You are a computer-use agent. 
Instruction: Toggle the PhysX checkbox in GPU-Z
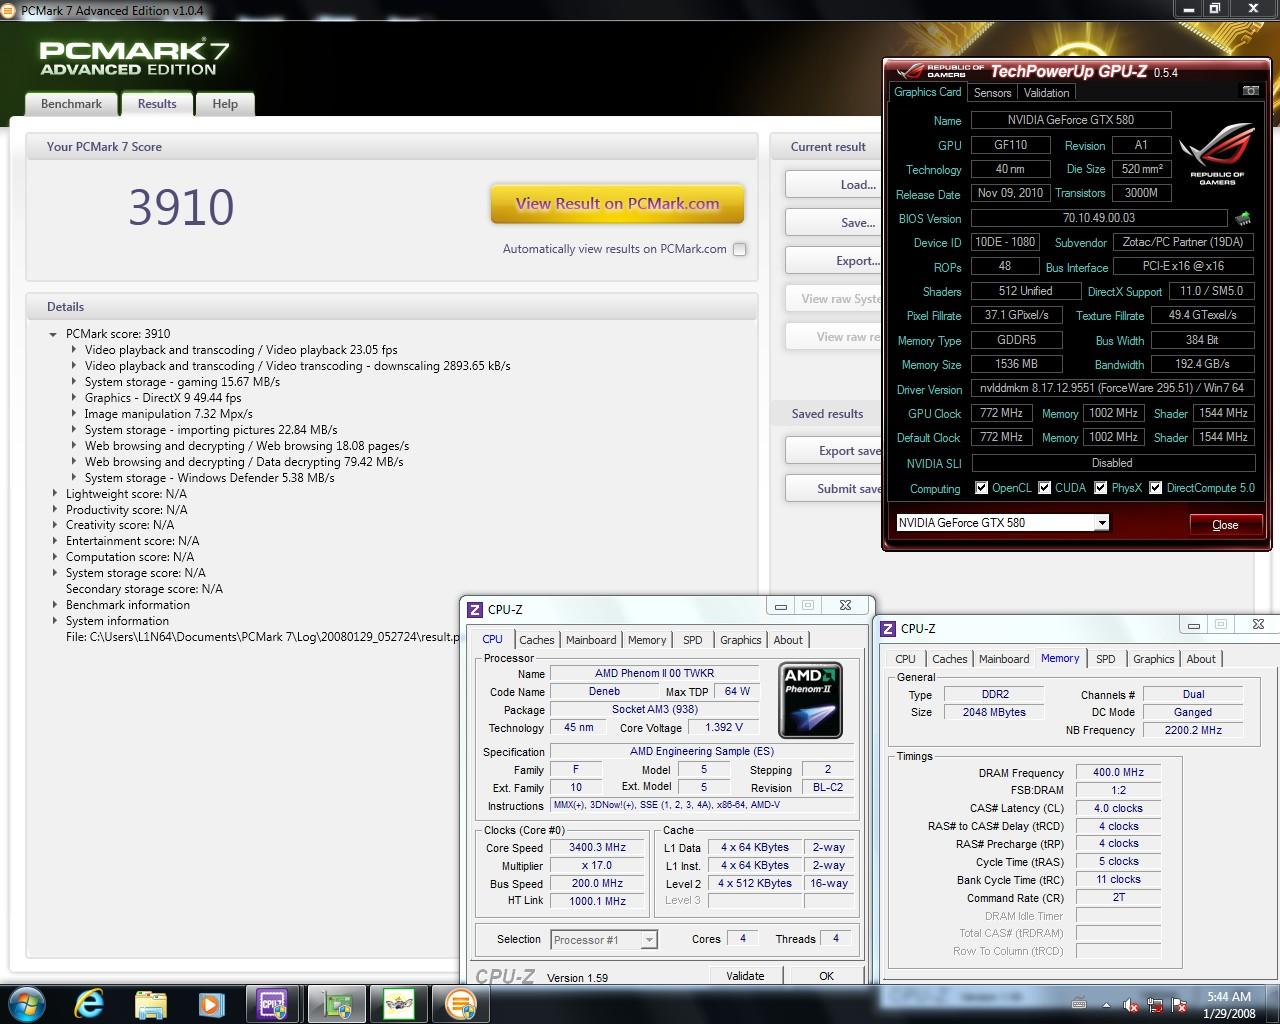[x=1101, y=488]
